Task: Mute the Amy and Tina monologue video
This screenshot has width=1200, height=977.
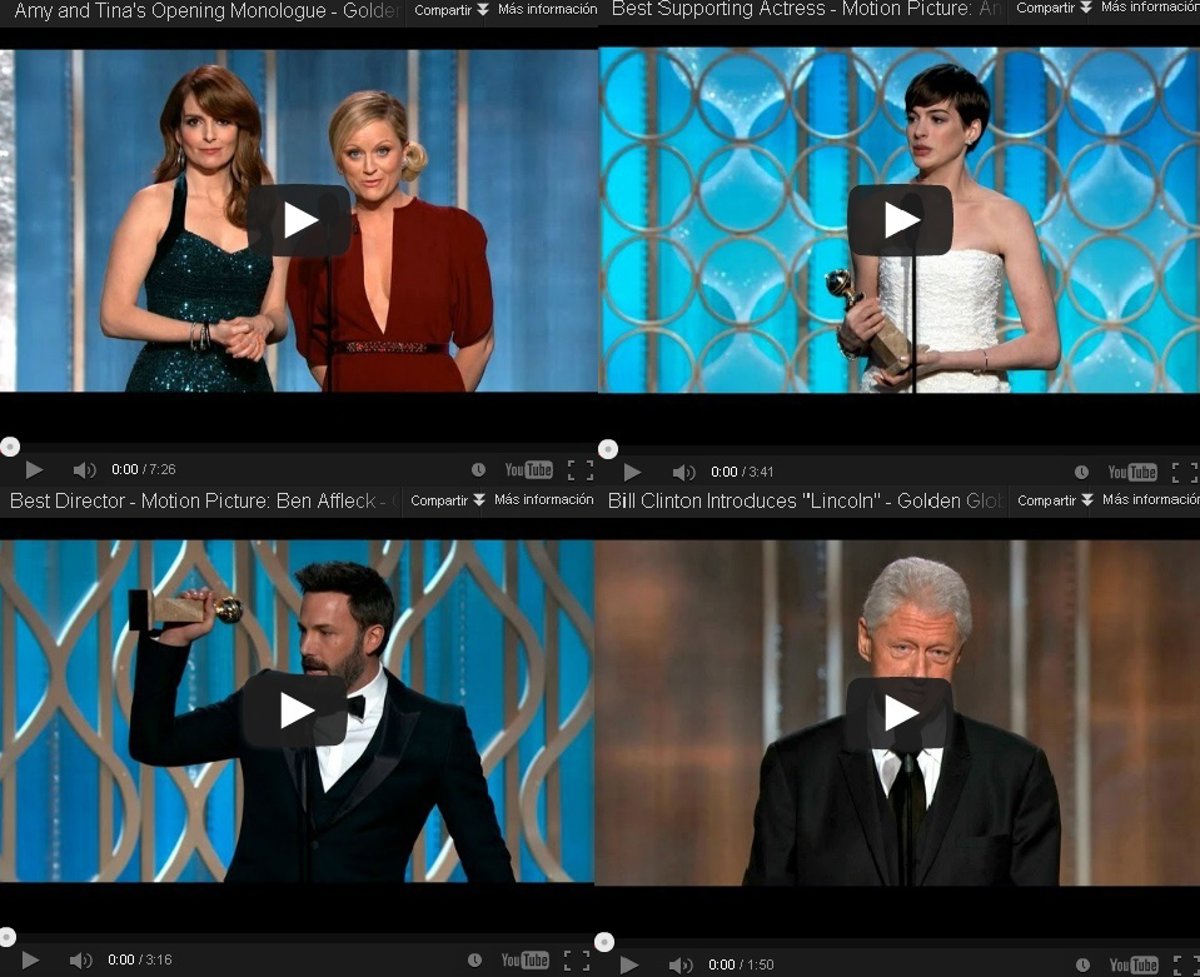Action: pos(84,470)
